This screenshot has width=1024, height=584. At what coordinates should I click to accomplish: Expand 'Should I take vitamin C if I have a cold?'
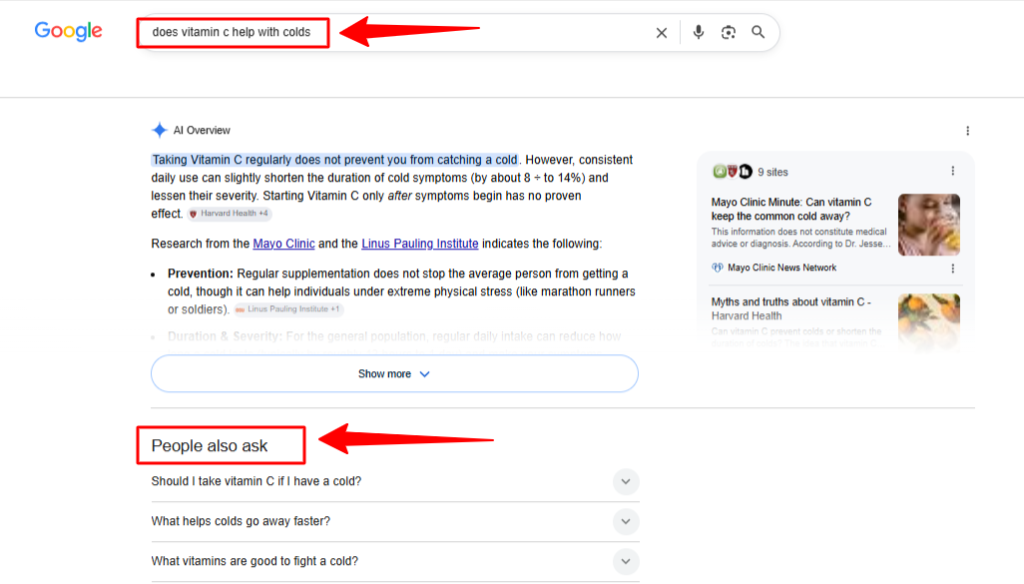click(x=395, y=481)
